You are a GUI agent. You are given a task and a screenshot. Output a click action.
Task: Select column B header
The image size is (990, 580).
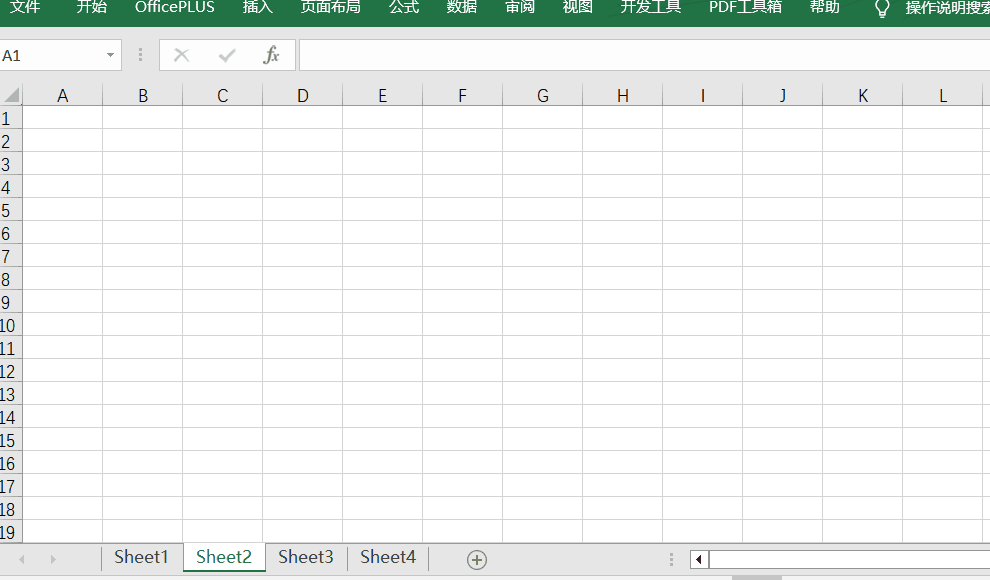pyautogui.click(x=143, y=95)
